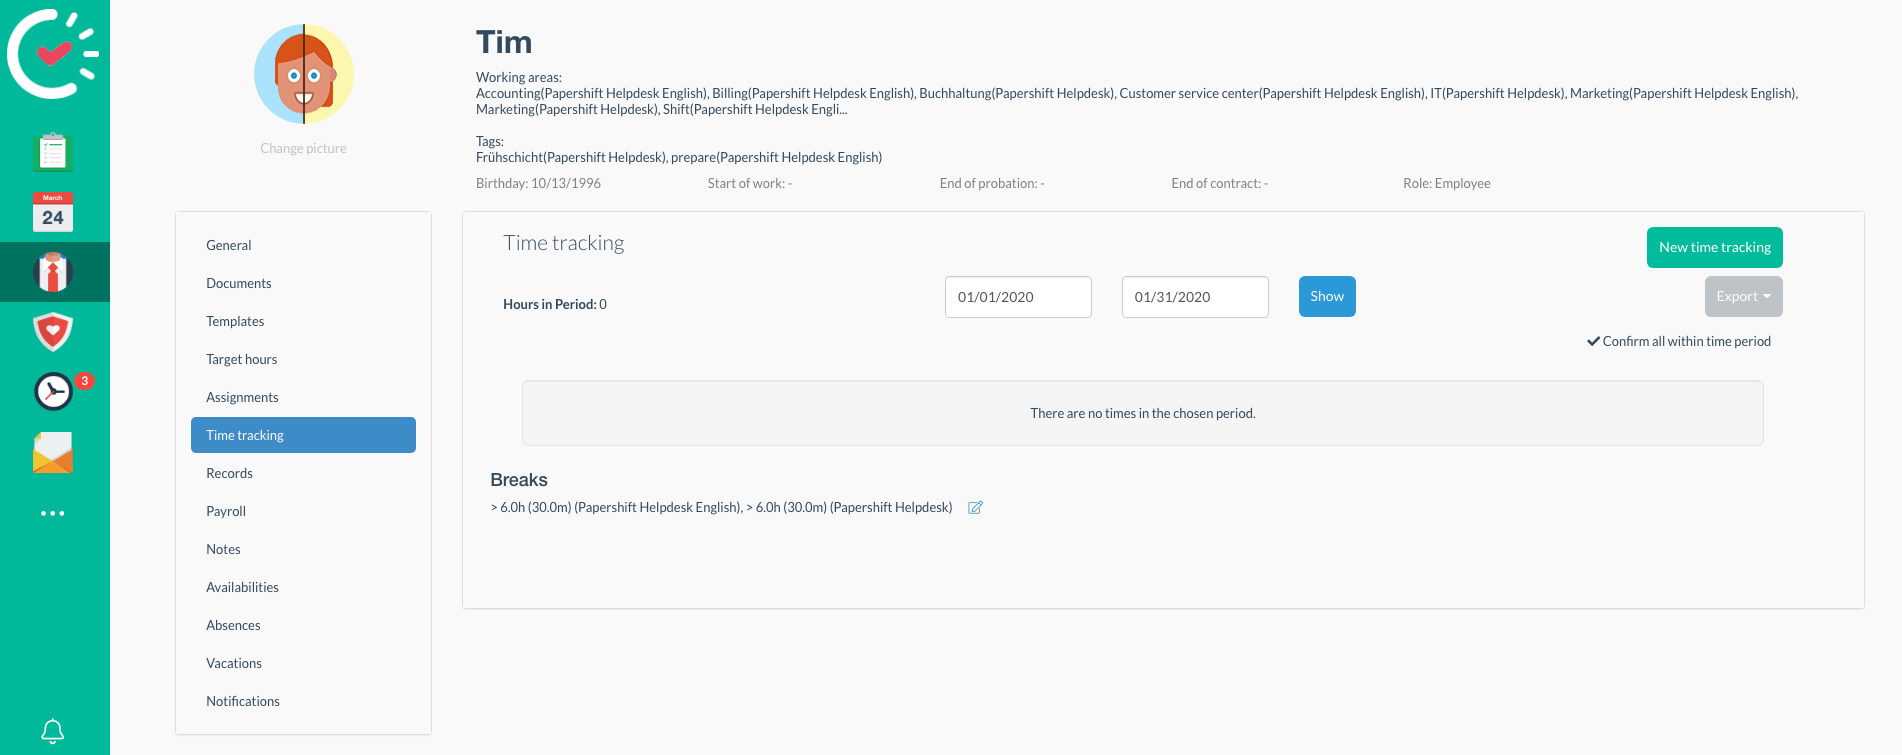Open the Templates section
Viewport: 1902px width, 755px height.
coord(303,321)
